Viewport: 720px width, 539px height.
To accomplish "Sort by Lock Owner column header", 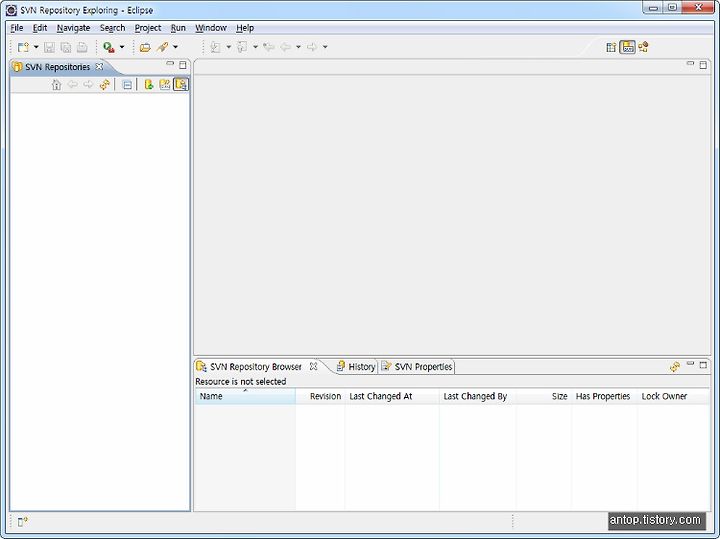I will pos(673,396).
